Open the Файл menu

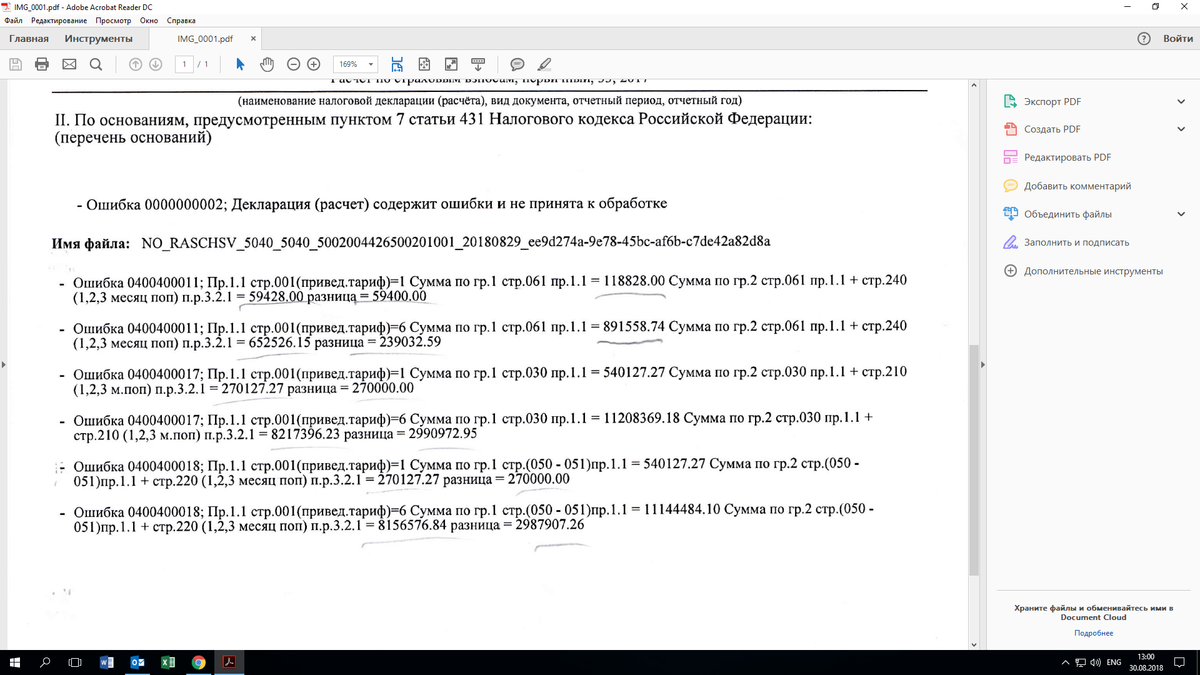[13, 20]
